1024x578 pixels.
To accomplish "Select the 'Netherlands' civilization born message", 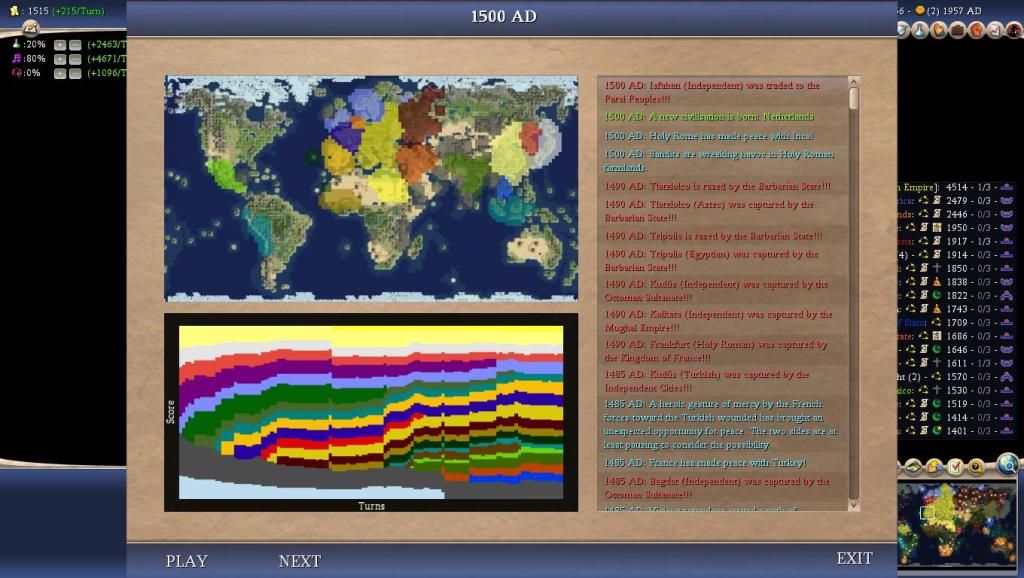I will click(709, 117).
